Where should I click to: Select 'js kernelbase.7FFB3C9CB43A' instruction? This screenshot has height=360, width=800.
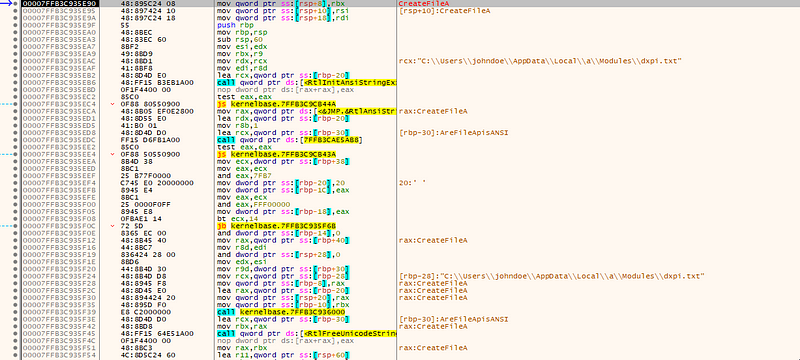tap(277, 154)
